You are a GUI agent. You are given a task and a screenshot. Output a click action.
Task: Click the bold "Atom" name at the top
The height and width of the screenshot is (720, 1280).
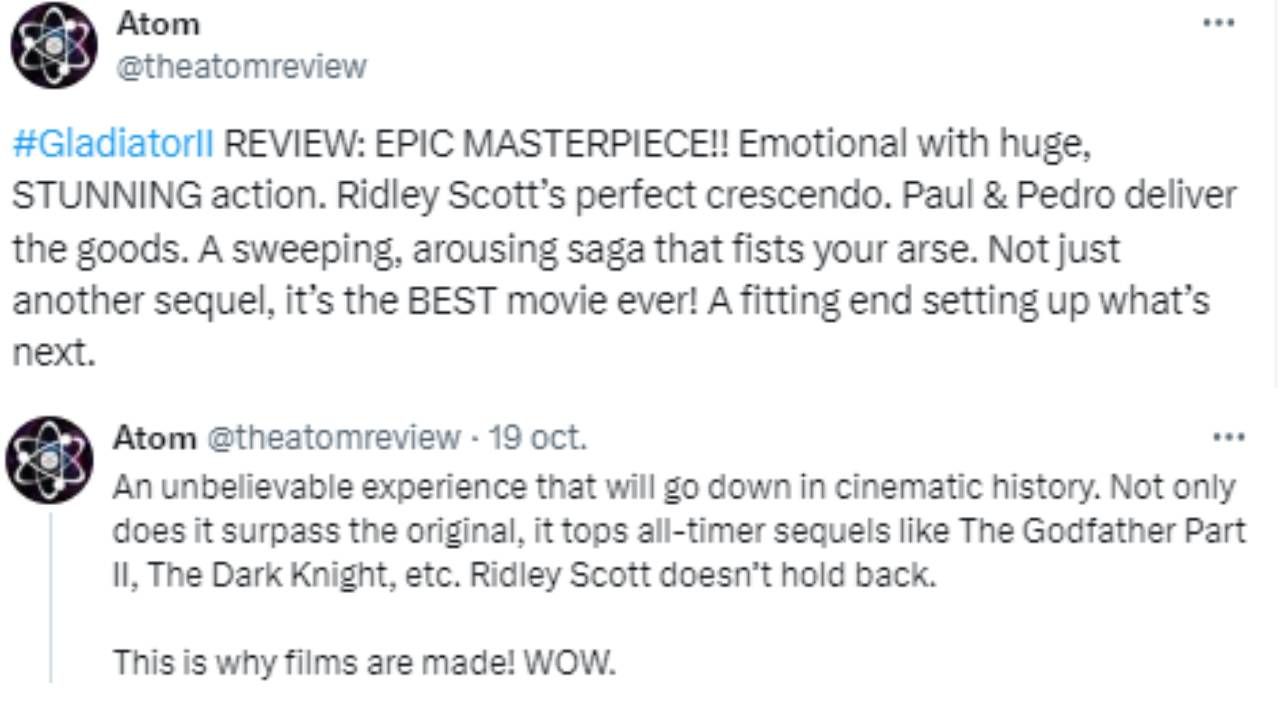[x=158, y=23]
